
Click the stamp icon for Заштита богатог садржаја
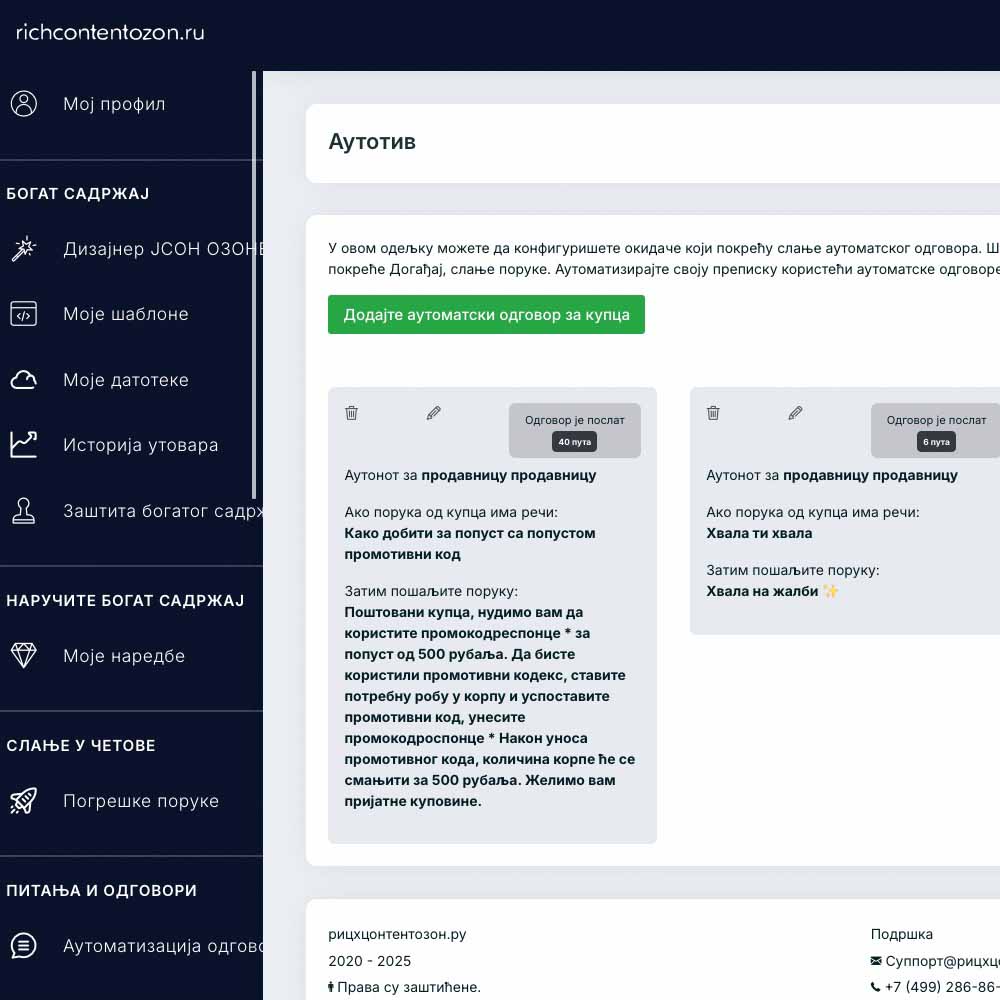[24, 511]
